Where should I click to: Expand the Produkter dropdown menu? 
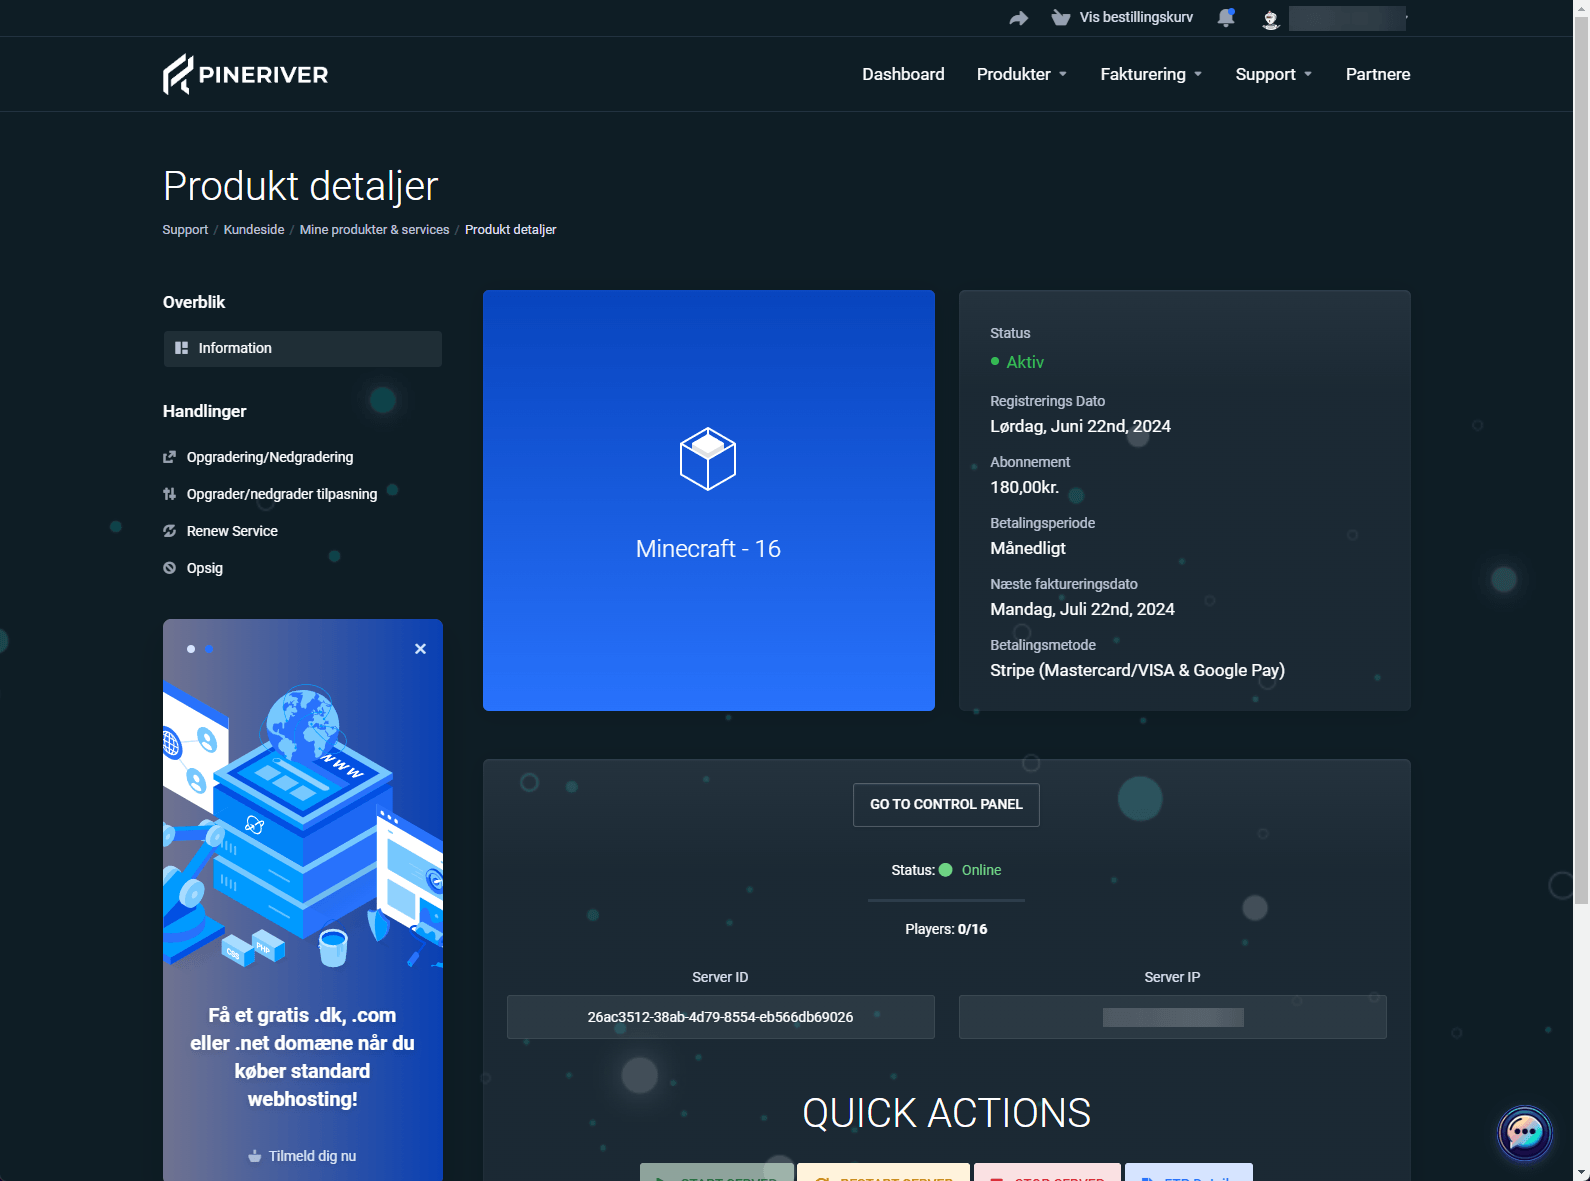tap(1022, 74)
